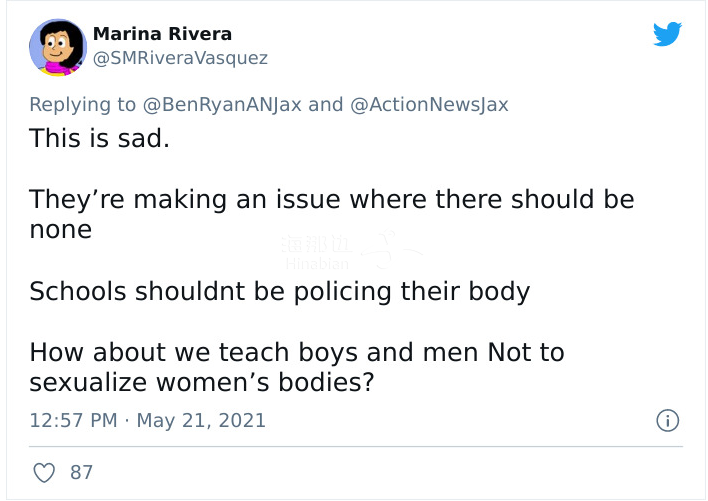Screen dimensions: 708x501
Task: Click the 'How about we teach boys' text
Action: (297, 352)
